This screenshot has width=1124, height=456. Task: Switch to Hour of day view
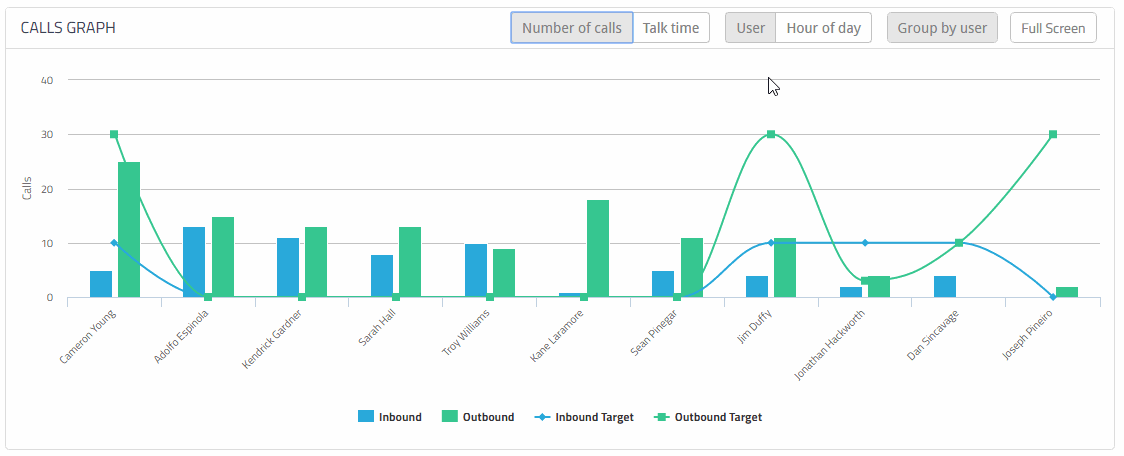click(x=823, y=28)
